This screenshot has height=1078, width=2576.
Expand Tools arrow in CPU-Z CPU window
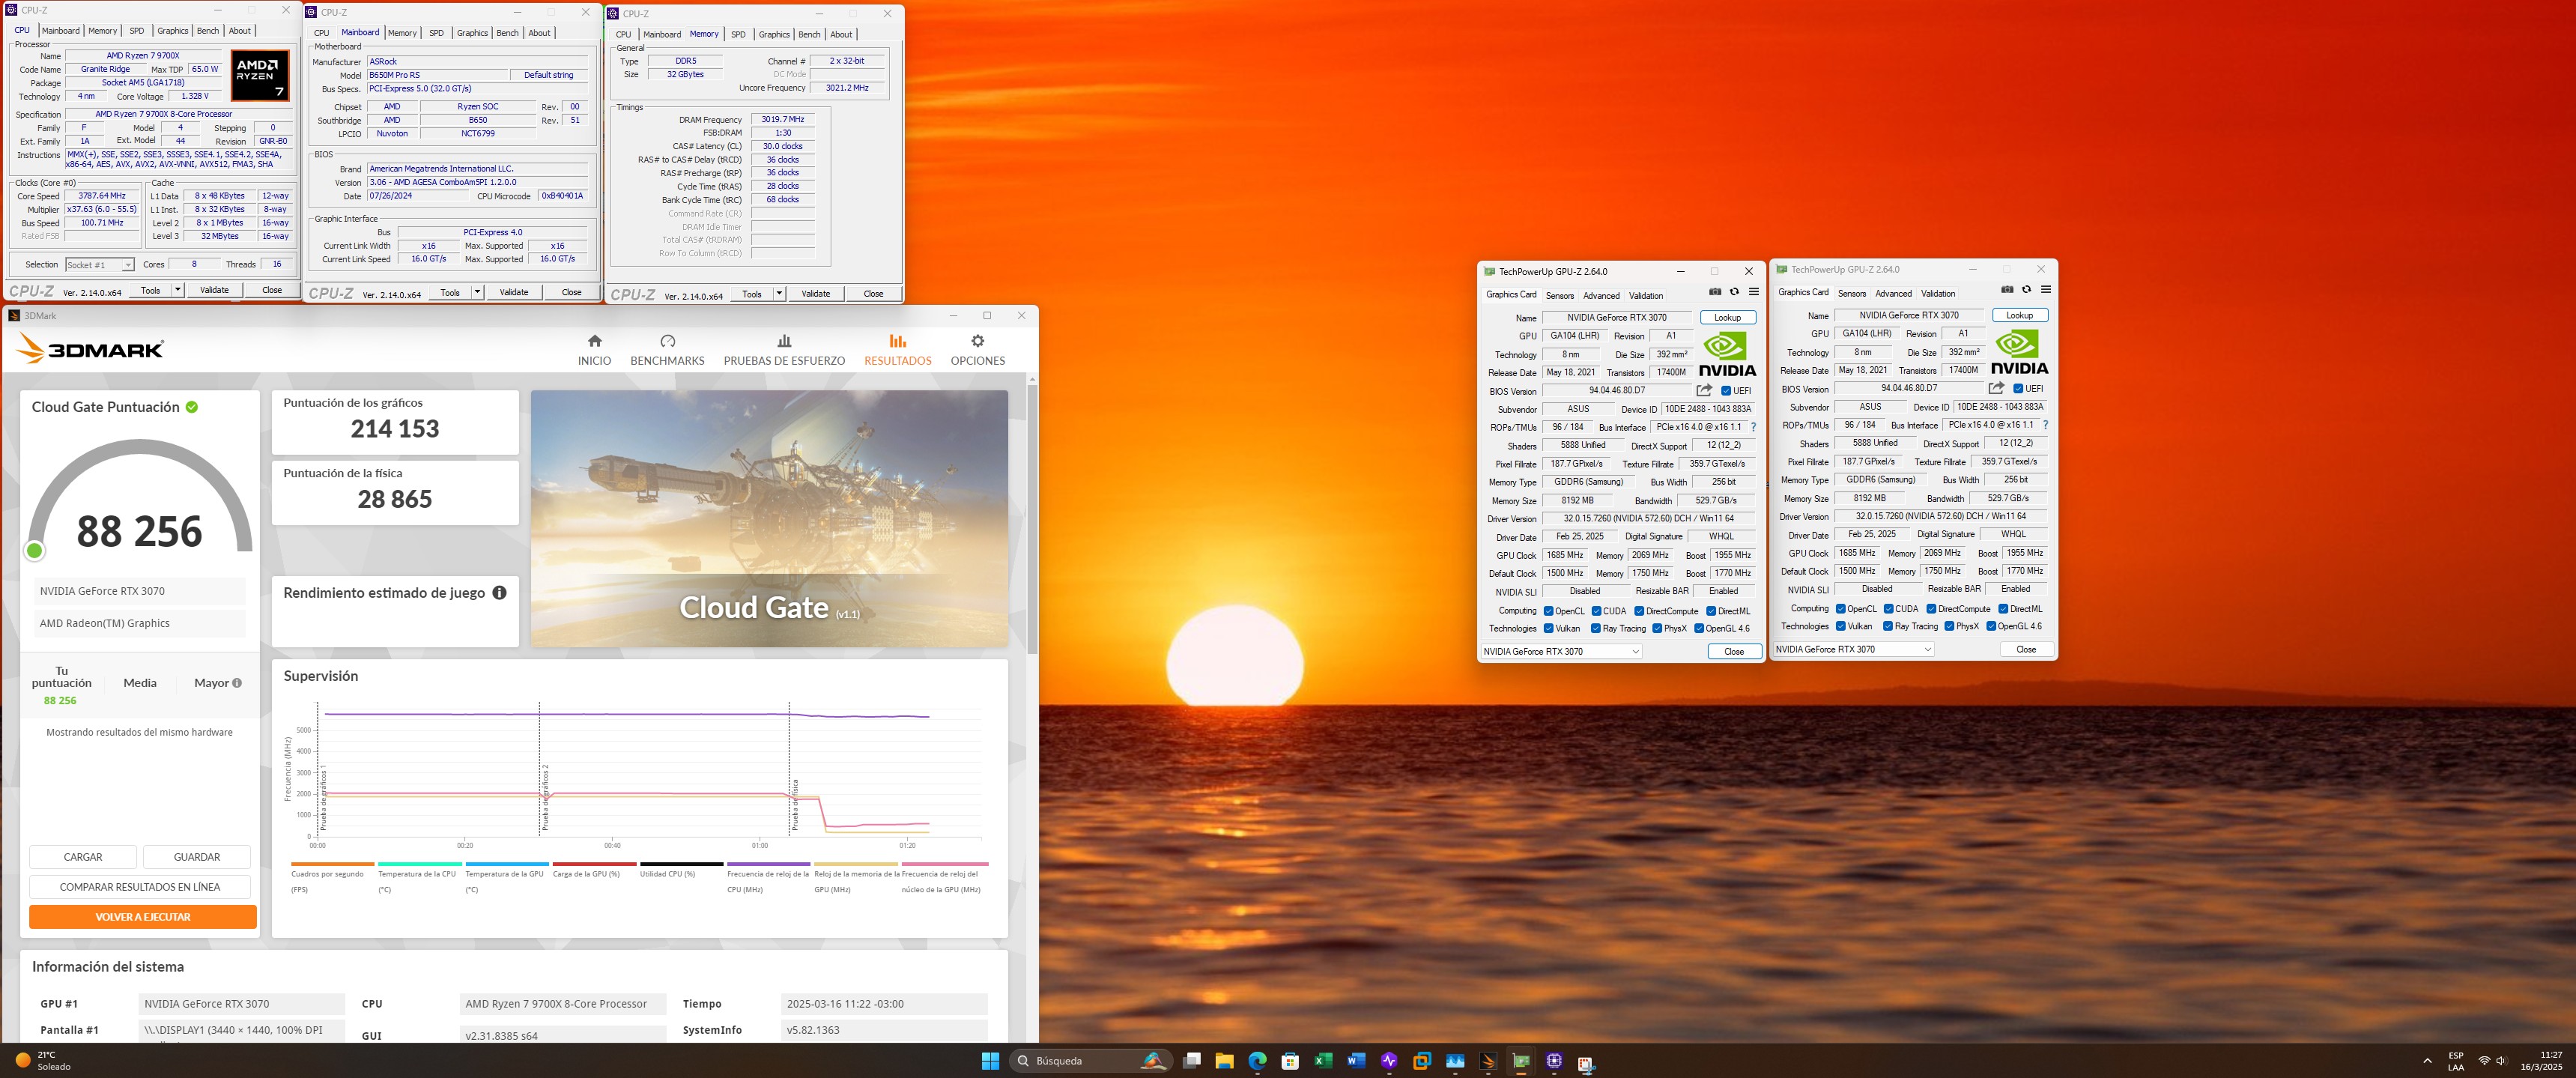(178, 290)
